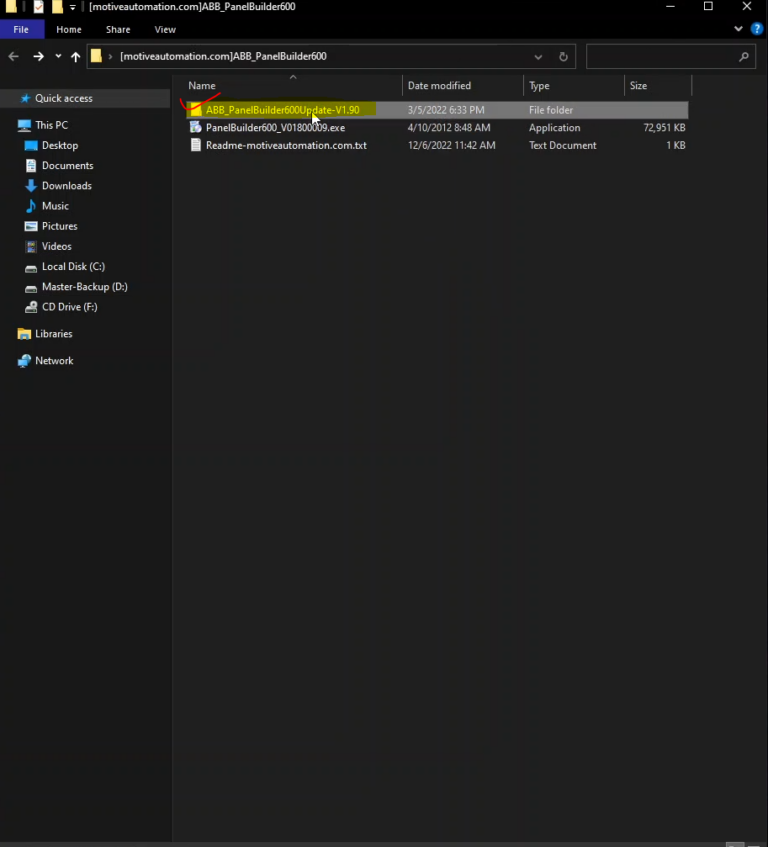Click the Back navigation arrow
This screenshot has height=847, width=768.
pyautogui.click(x=14, y=57)
